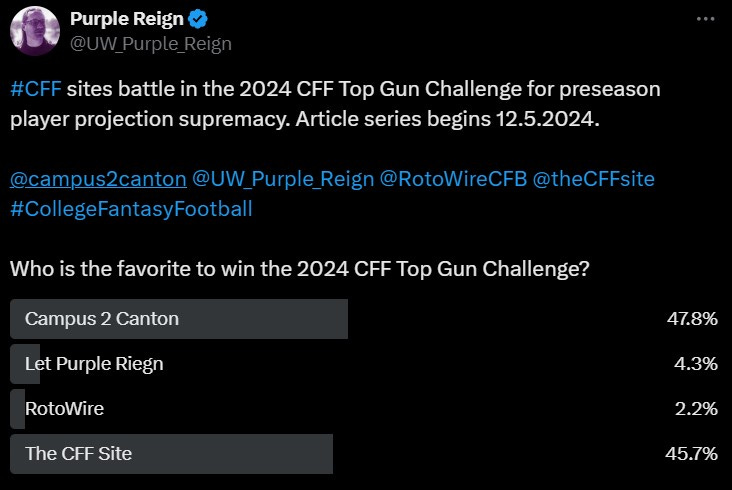This screenshot has width=732, height=490.
Task: Click the 4.3% poll result
Action: click(x=696, y=364)
